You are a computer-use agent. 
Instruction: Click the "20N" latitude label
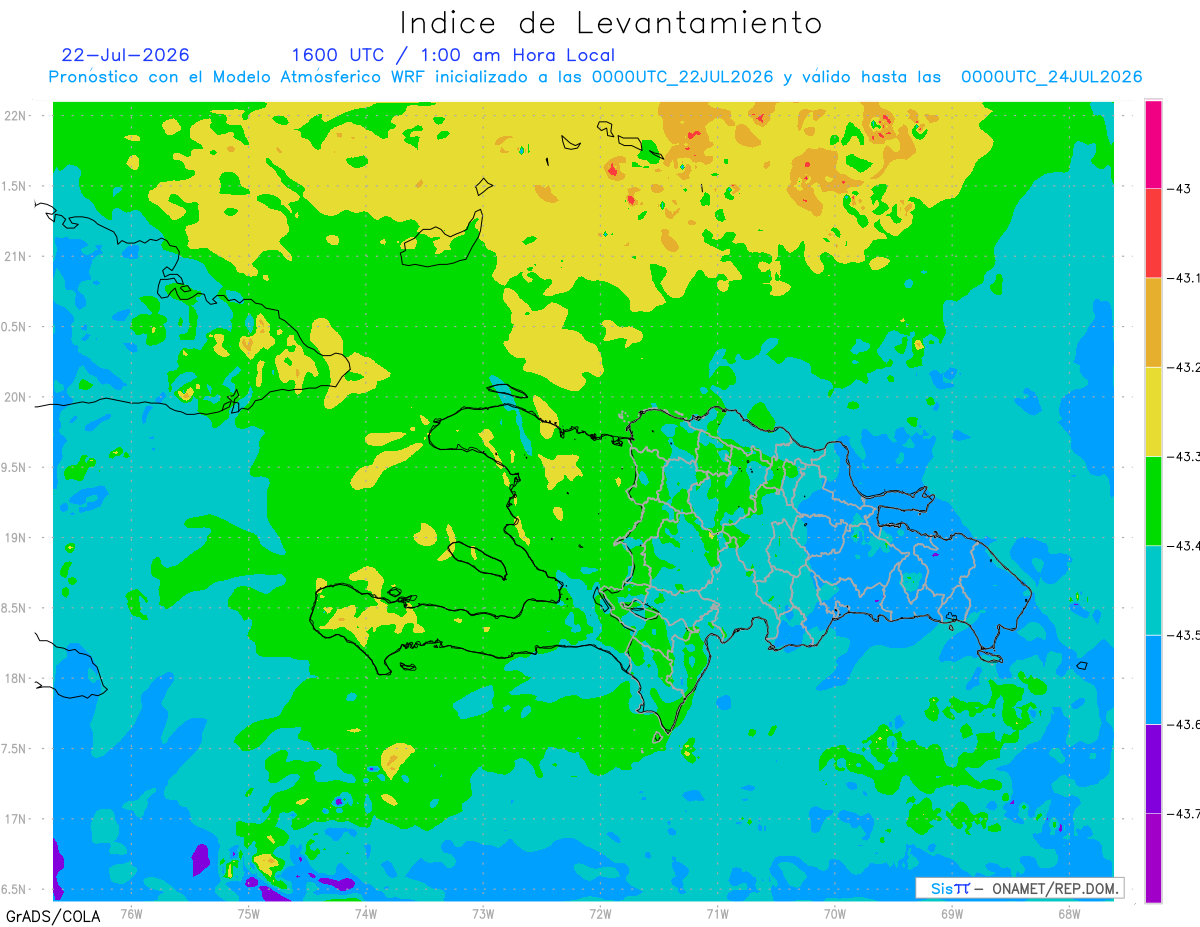(15, 397)
